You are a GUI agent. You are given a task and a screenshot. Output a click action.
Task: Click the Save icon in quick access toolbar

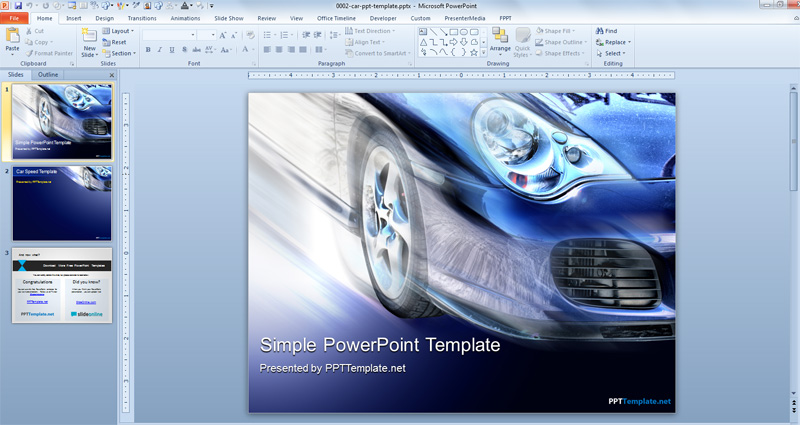click(18, 6)
